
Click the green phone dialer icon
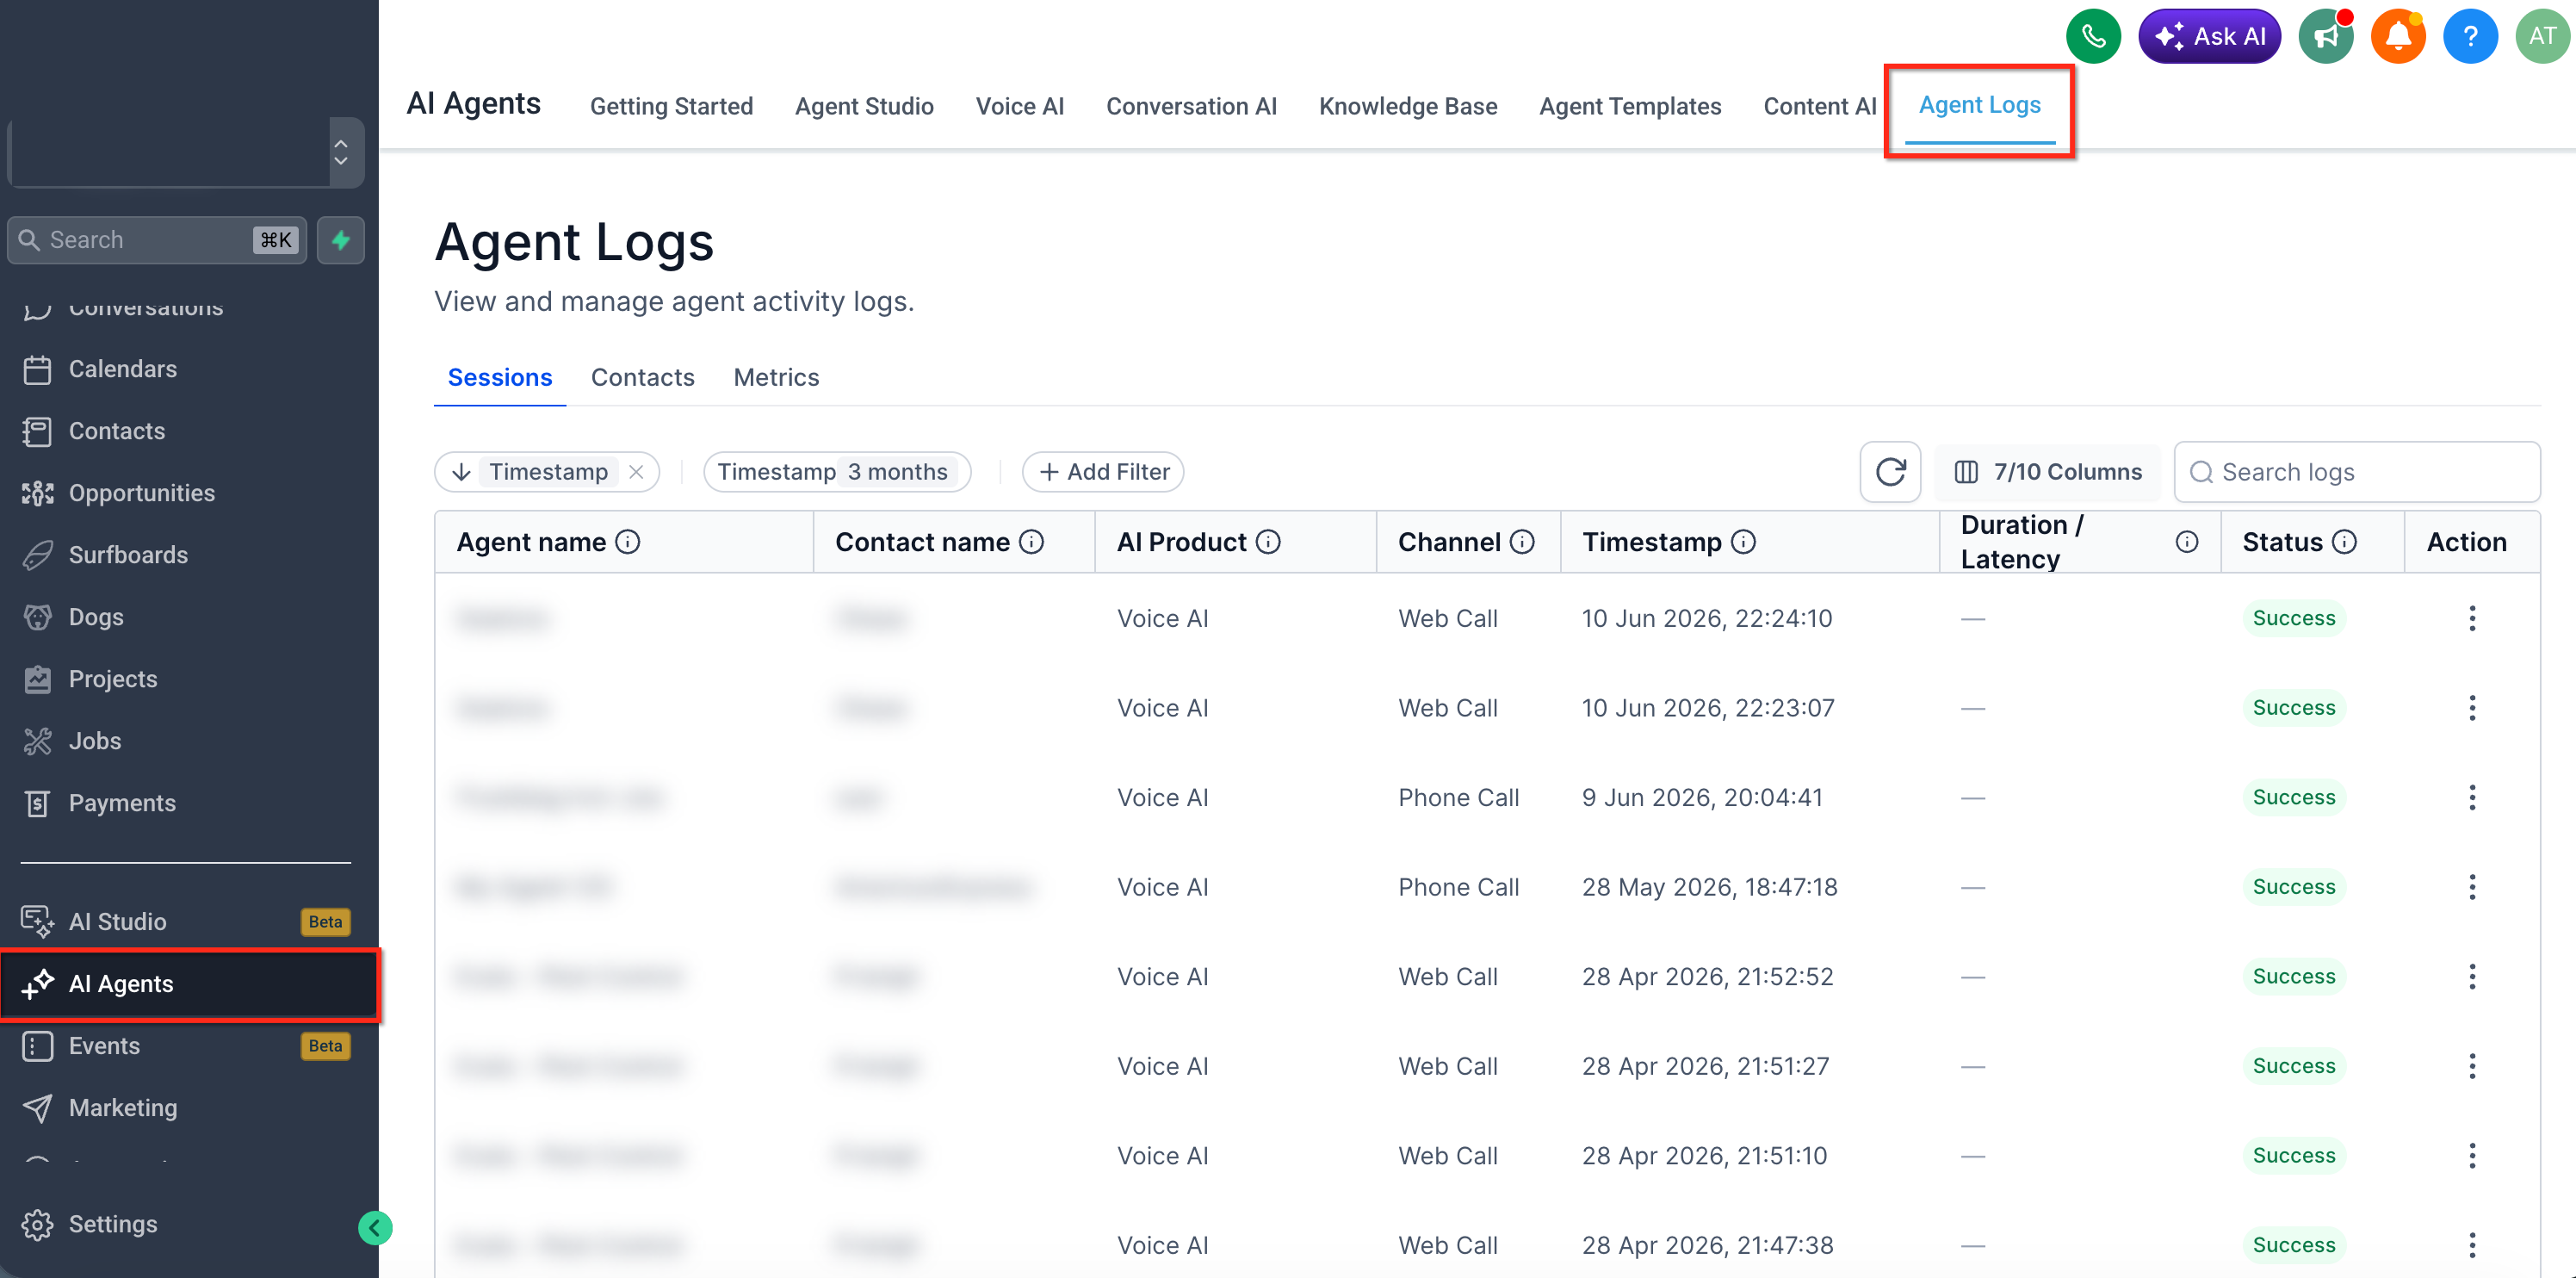tap(2093, 37)
